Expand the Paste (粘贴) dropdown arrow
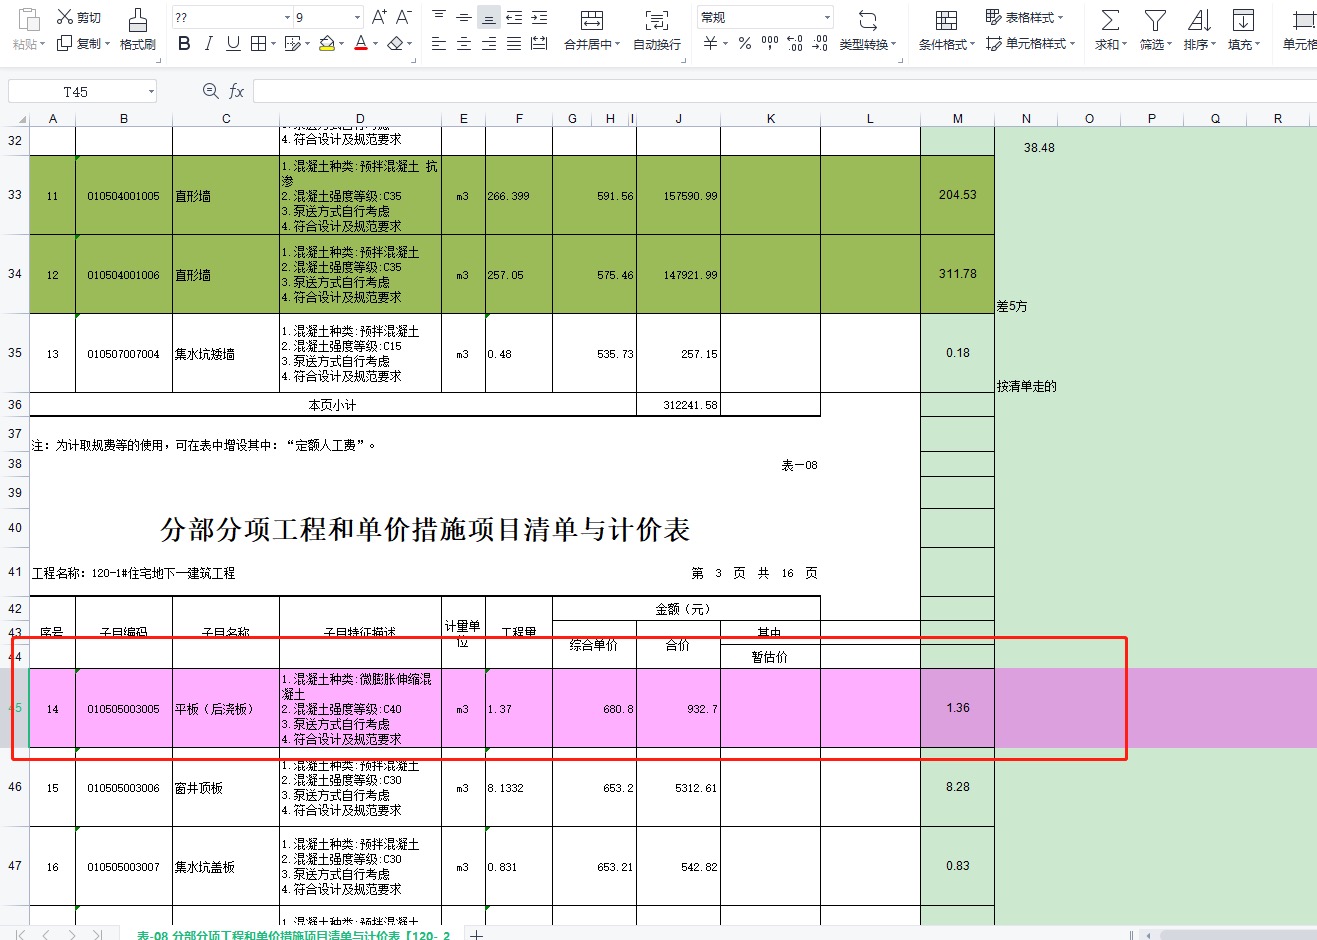The width and height of the screenshot is (1317, 940). click(43, 44)
